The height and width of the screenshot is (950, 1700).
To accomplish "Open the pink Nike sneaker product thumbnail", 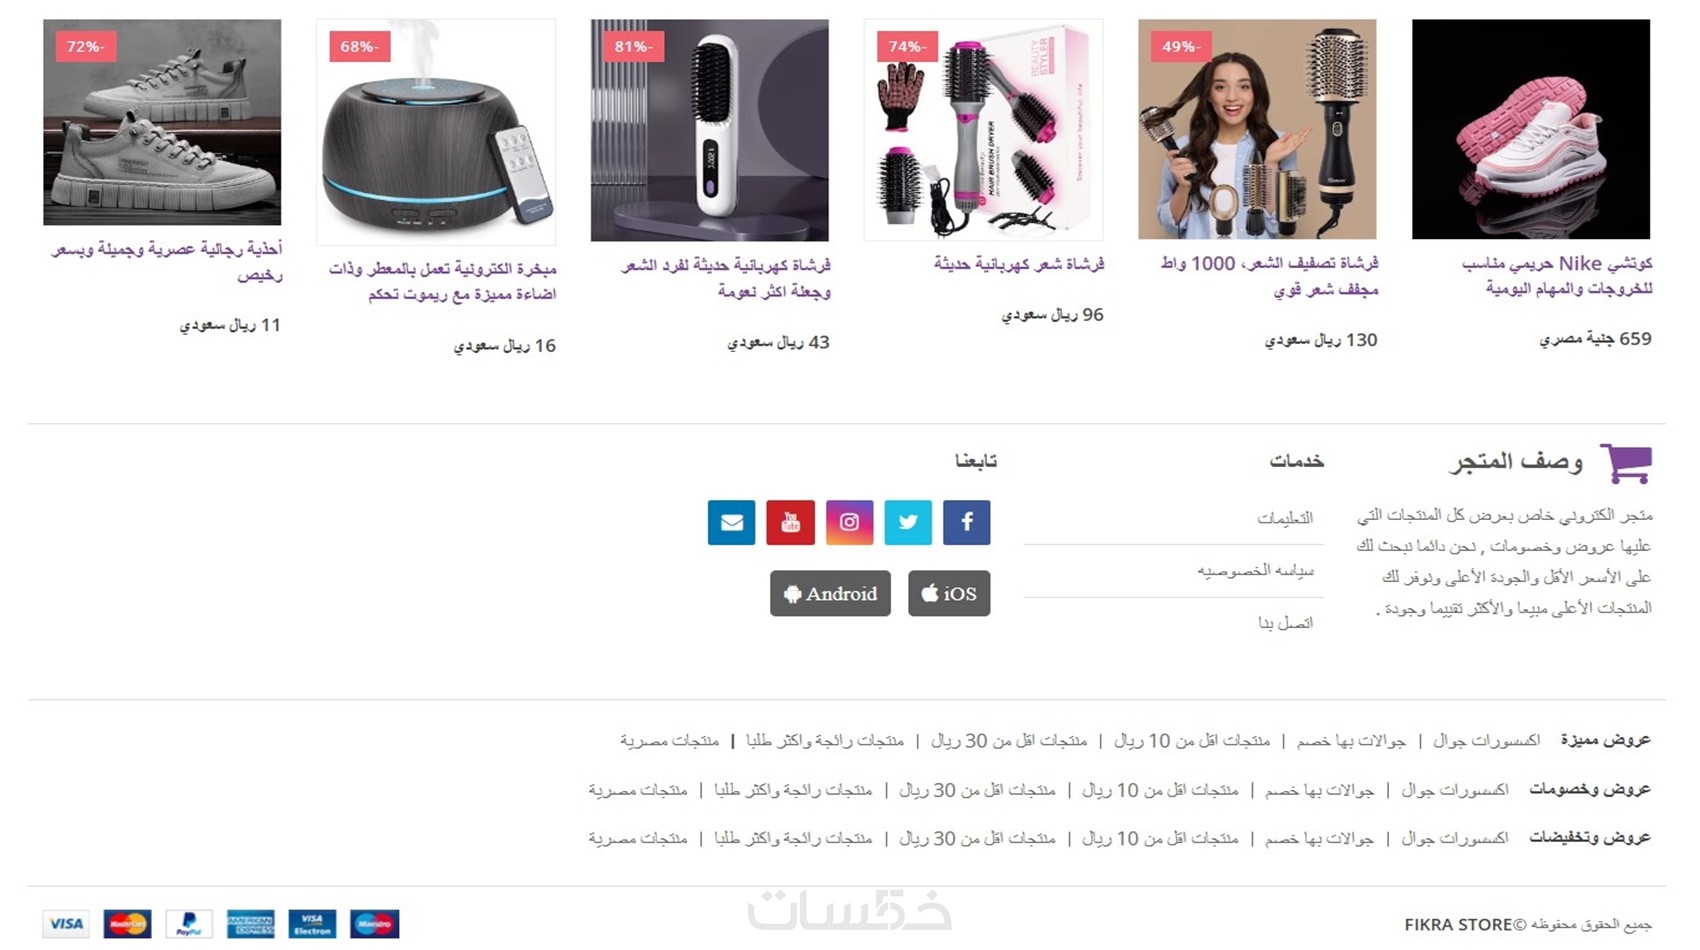I will click(x=1531, y=129).
